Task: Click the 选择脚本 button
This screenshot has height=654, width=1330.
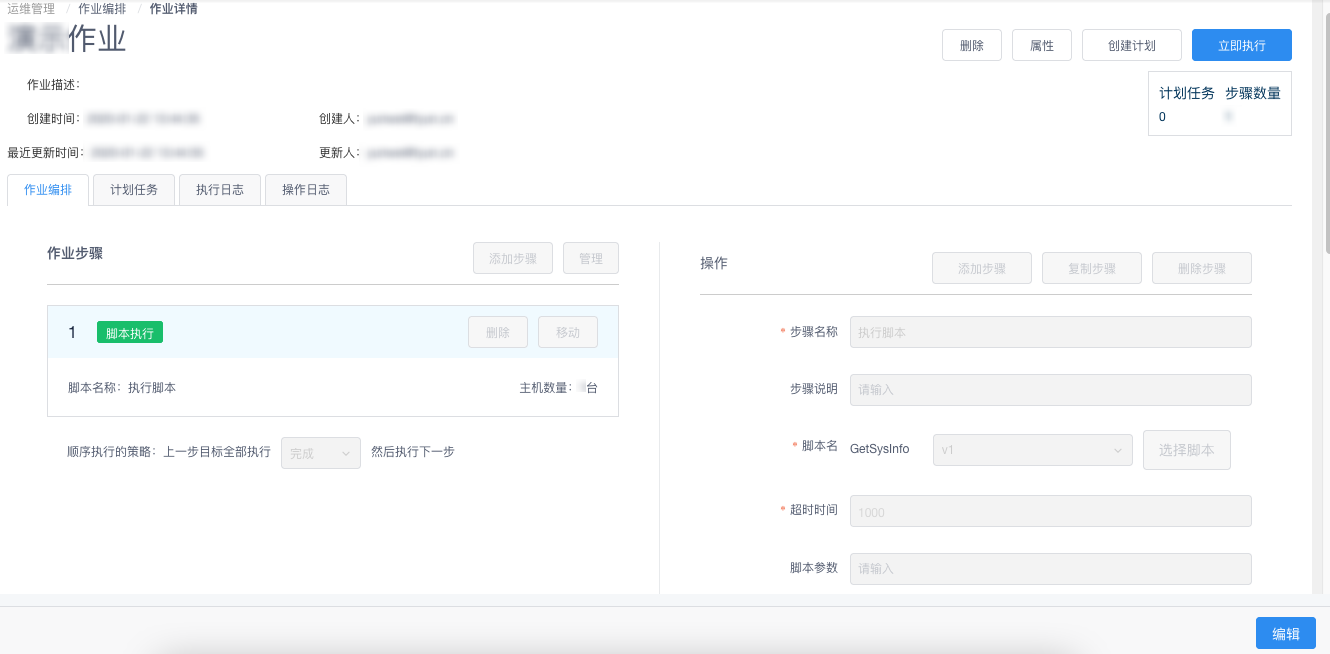Action: coord(1186,450)
